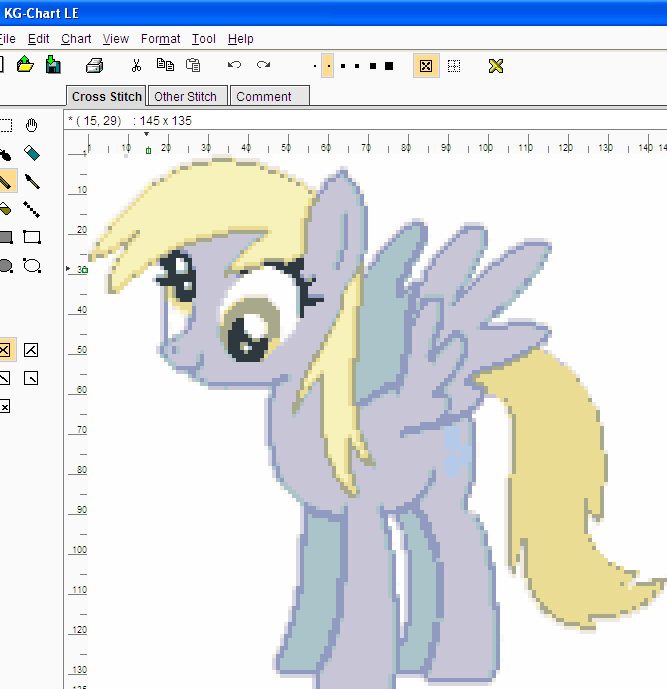Open the Chart menu

pos(76,39)
